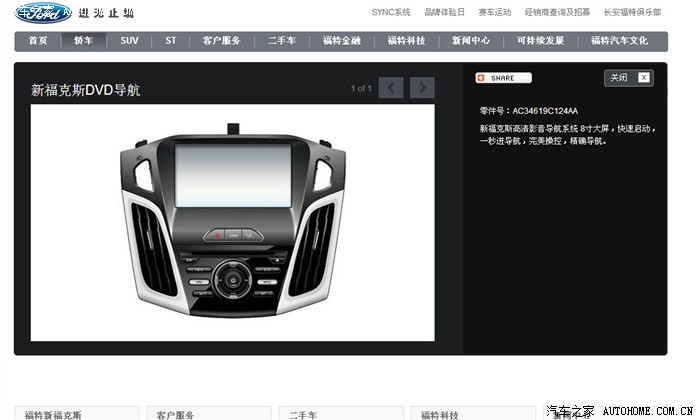Open 二手车 in the navigation bar
Viewport: 700px width, 420px height.
[282, 41]
